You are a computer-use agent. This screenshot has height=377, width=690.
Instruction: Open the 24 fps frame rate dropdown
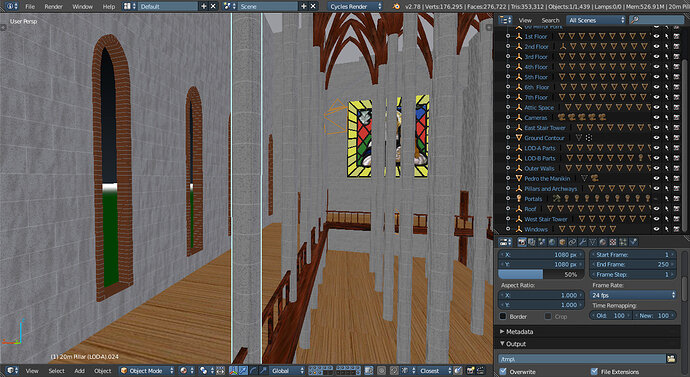(633, 295)
